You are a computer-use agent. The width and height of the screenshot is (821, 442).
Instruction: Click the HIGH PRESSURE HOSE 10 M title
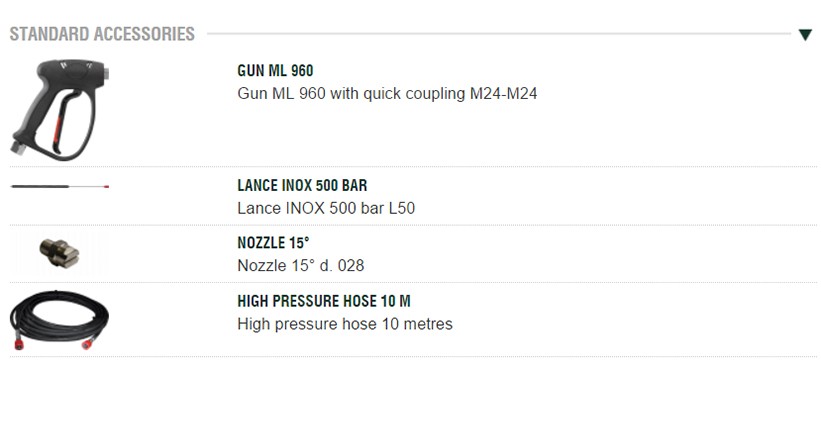[323, 301]
